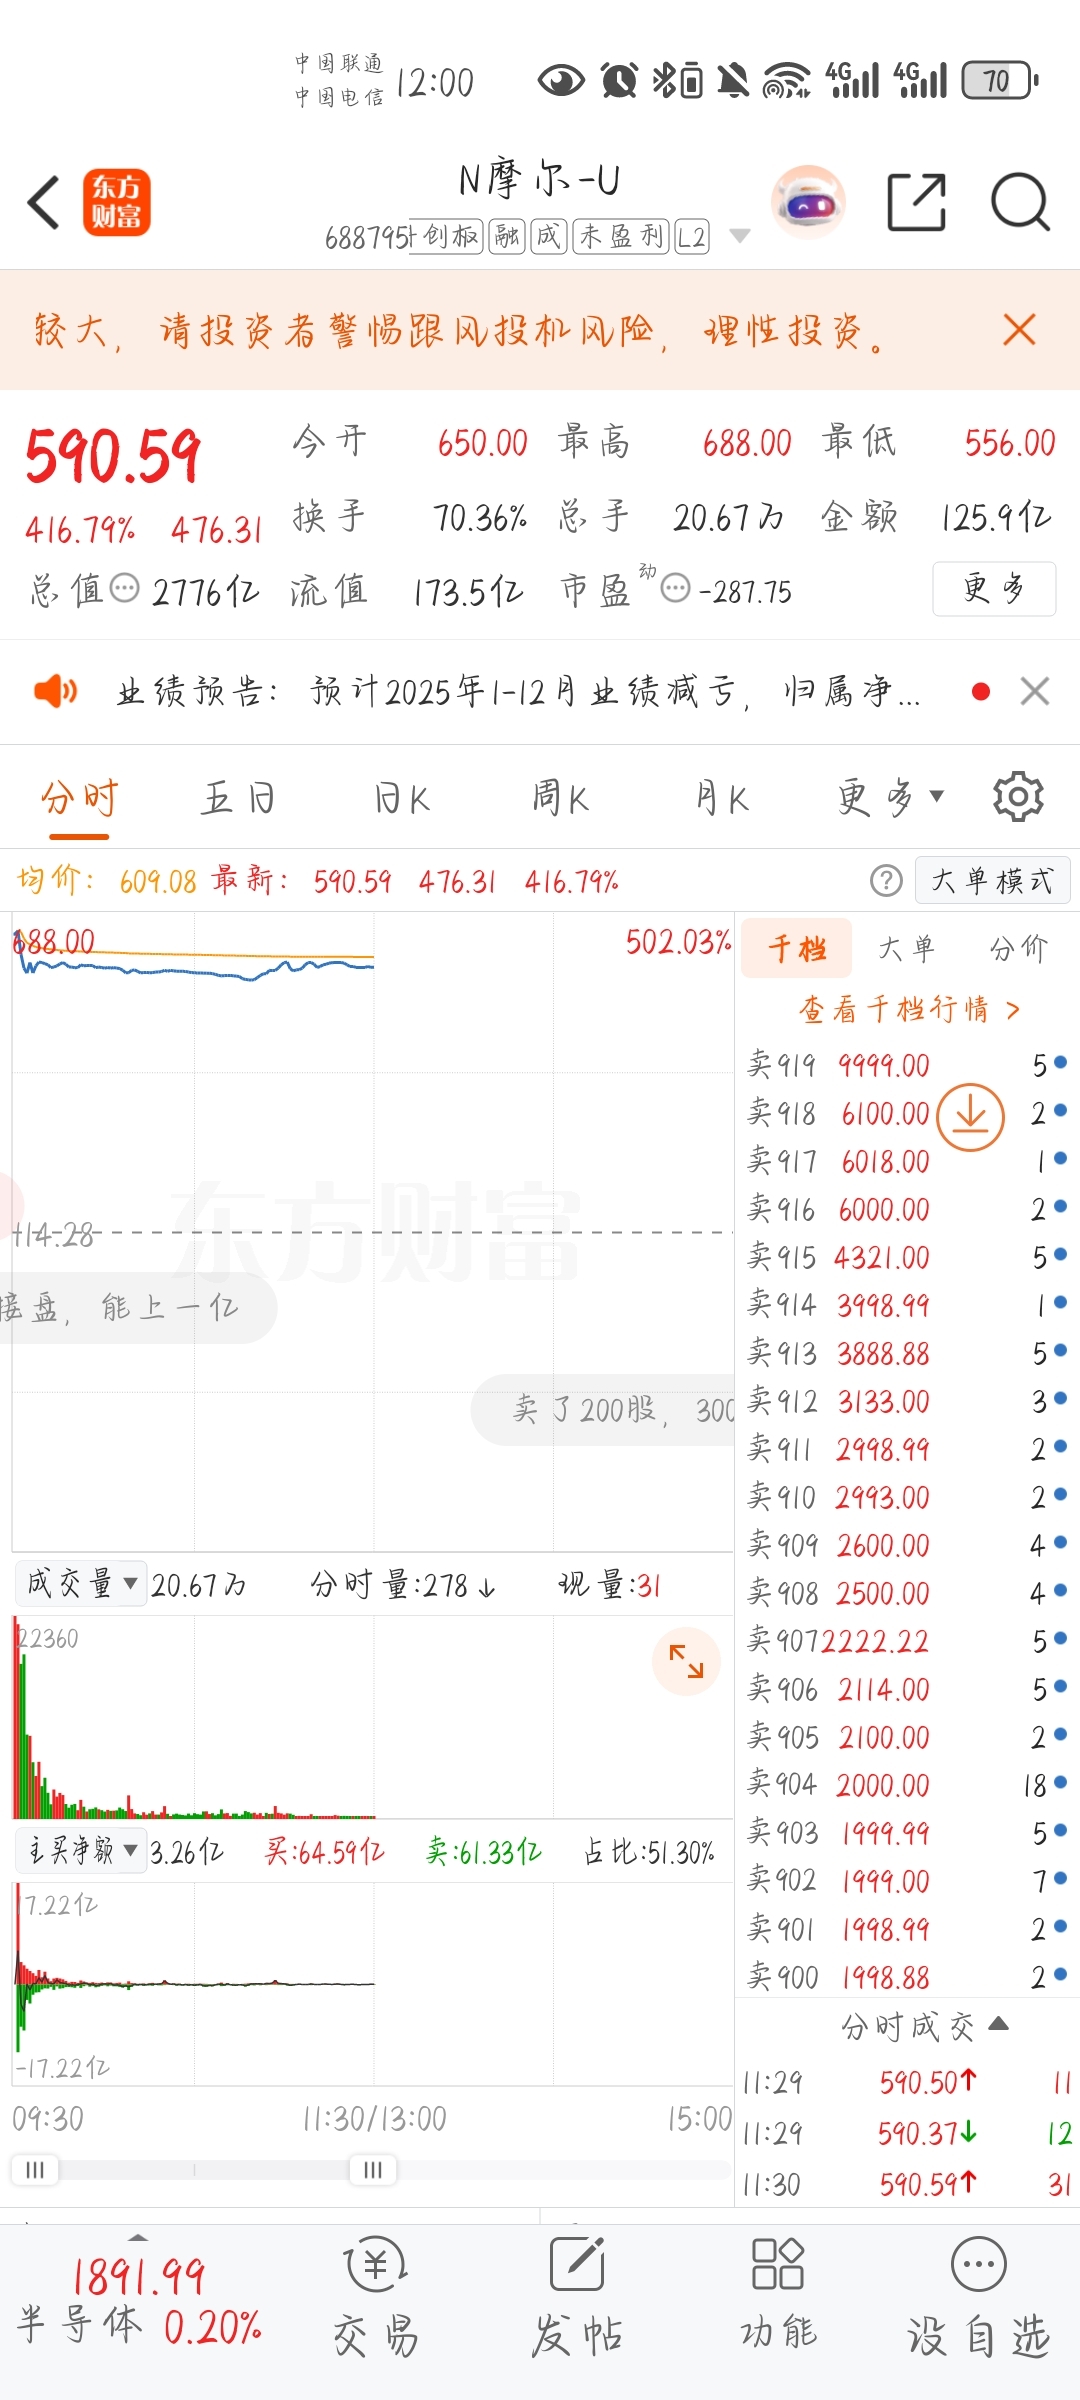Switch to 日K chart tab
Image resolution: width=1080 pixels, height=2400 pixels.
click(401, 798)
